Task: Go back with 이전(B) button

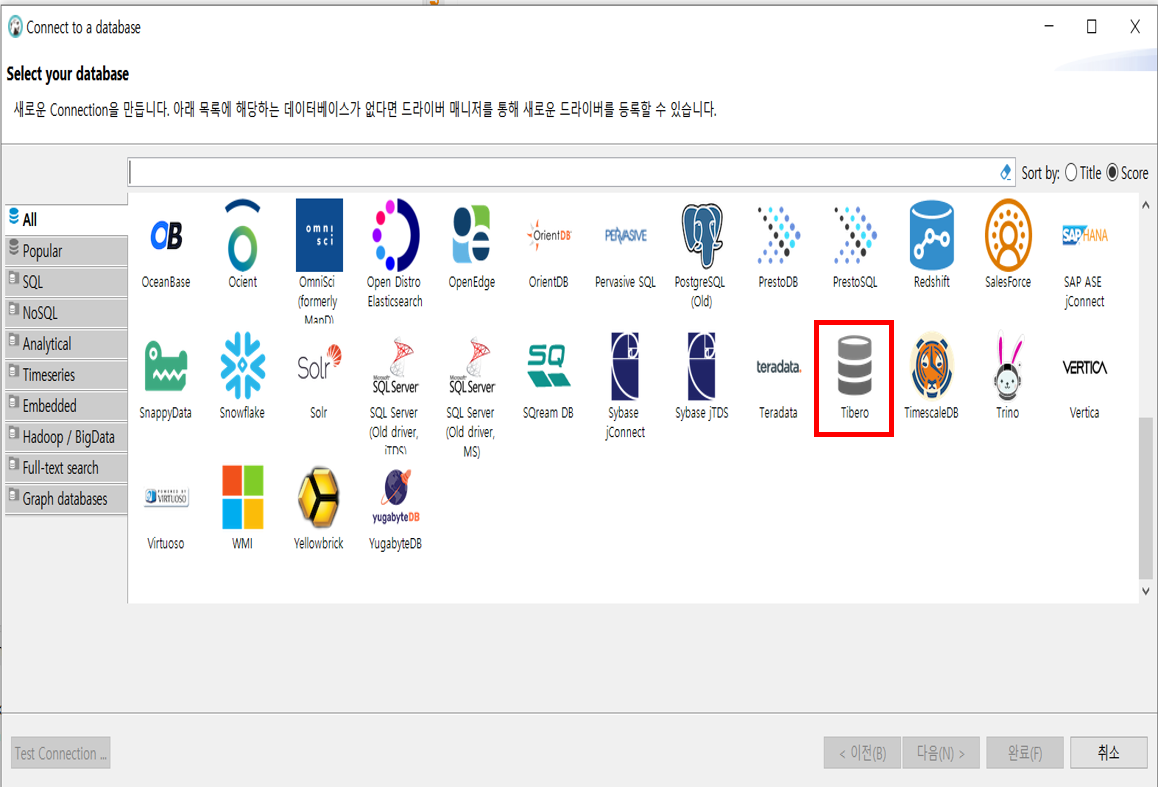Action: pyautogui.click(x=862, y=753)
